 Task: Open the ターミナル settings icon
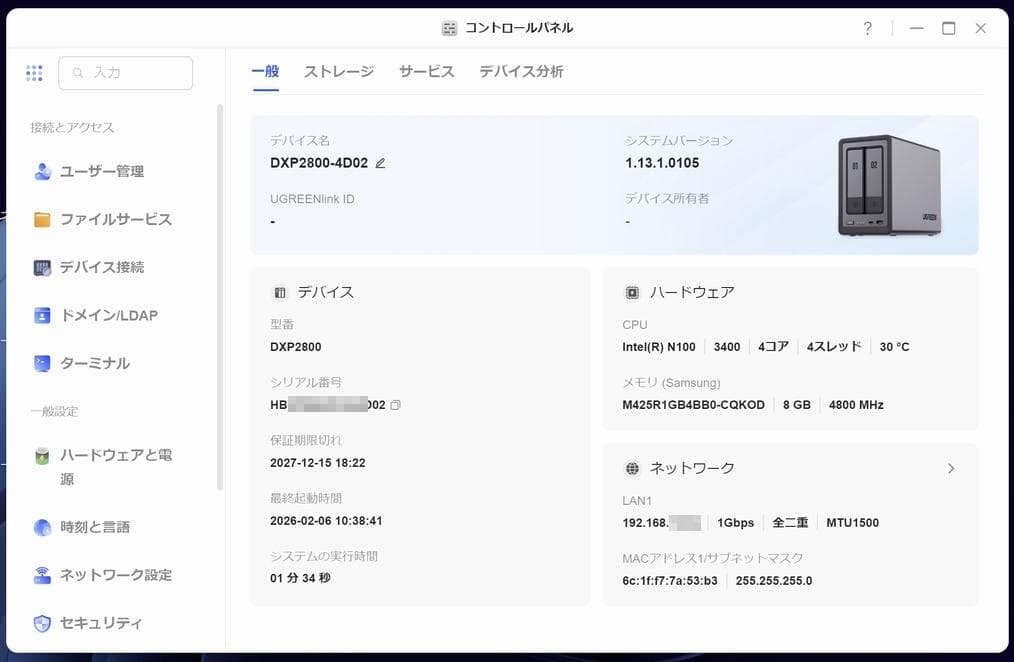43,363
